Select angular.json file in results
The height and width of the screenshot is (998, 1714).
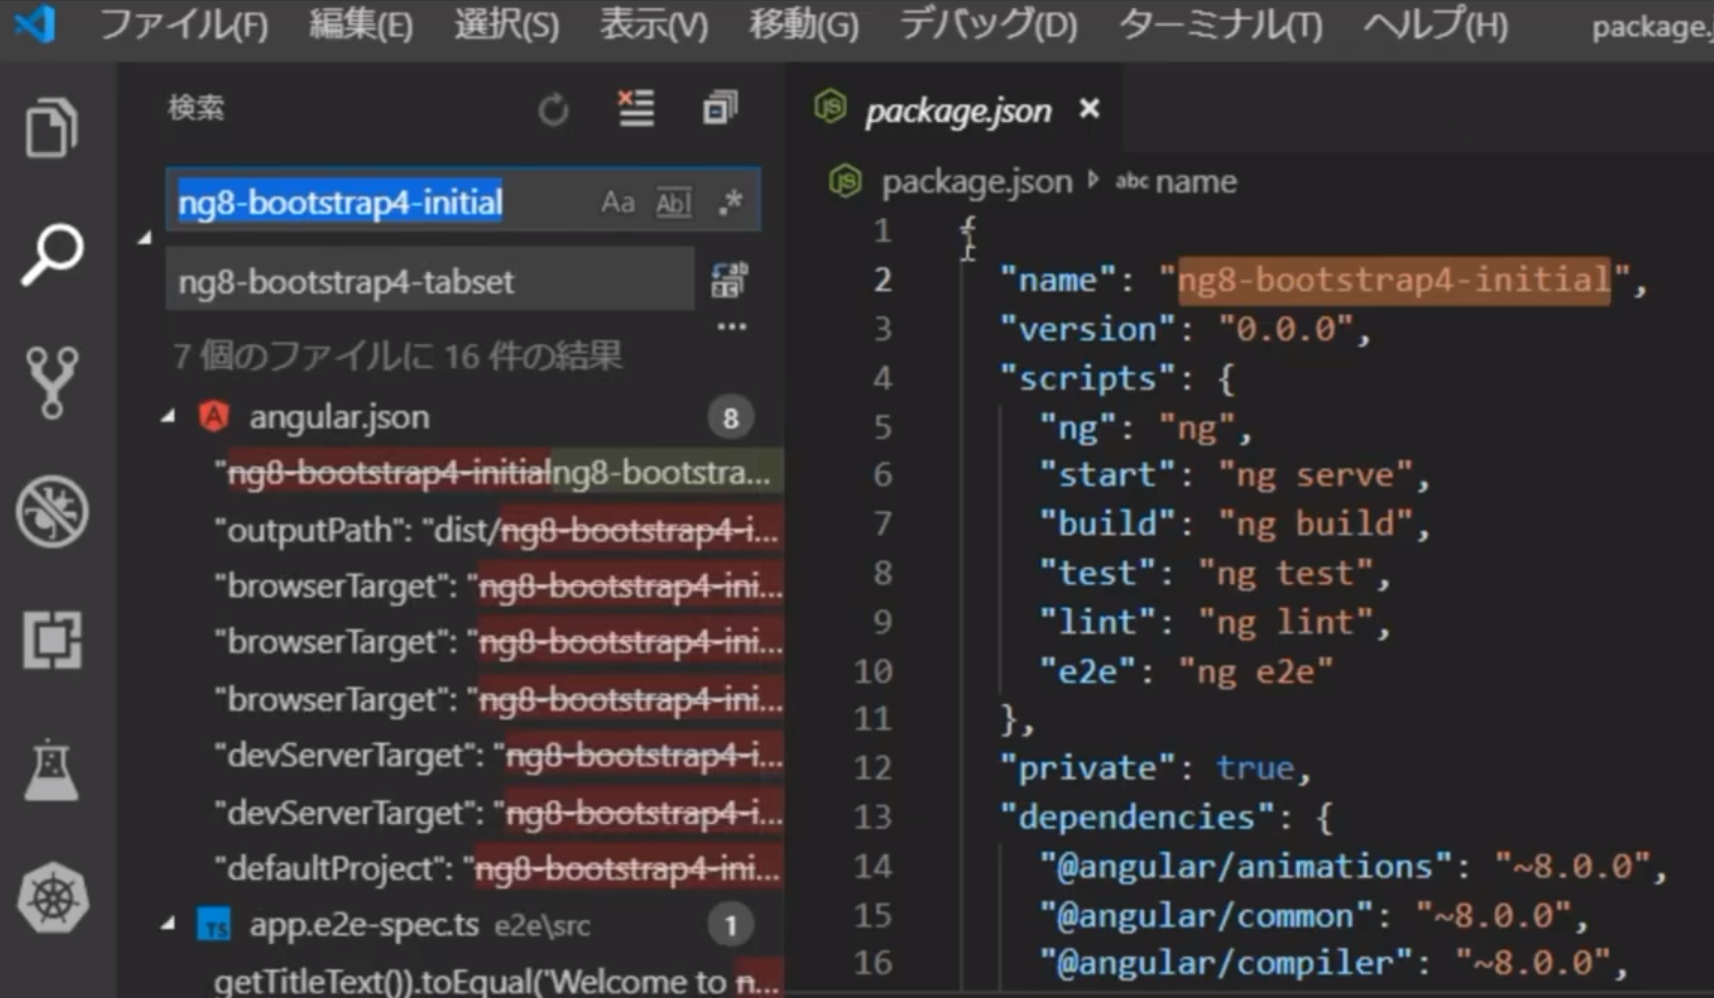click(x=339, y=416)
